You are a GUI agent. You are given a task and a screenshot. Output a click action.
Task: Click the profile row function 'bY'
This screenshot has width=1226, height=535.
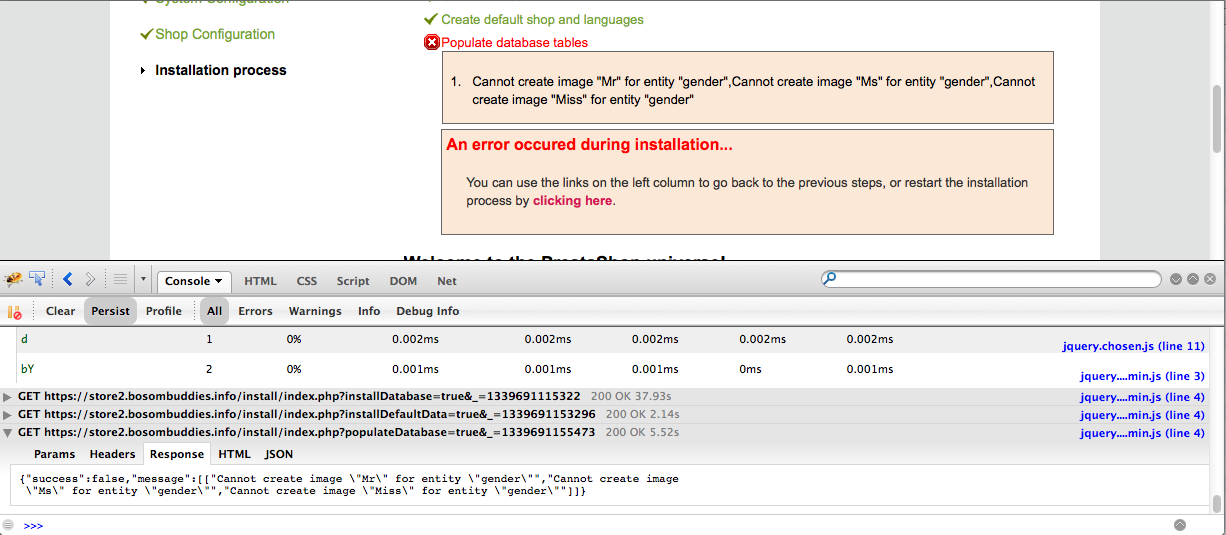tap(26, 369)
